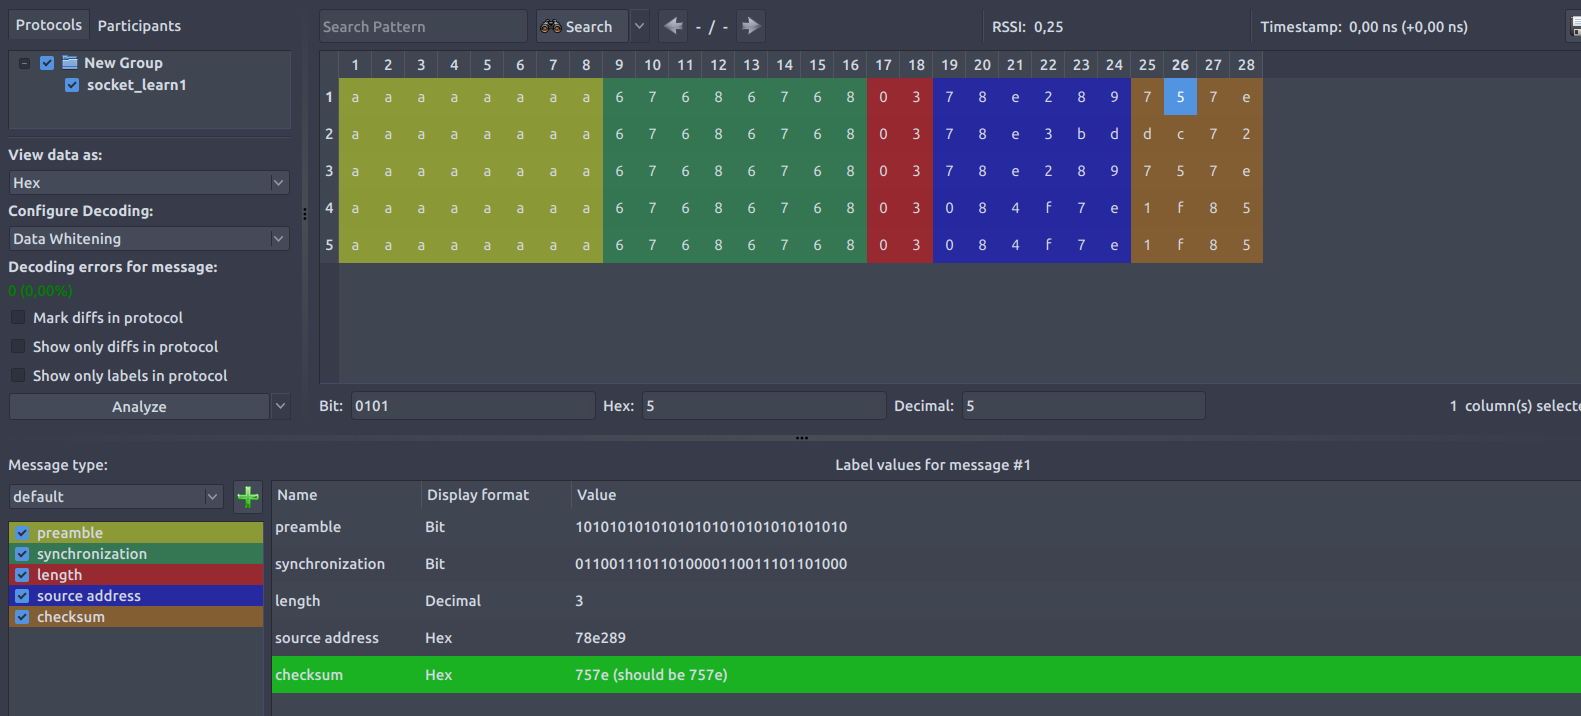The image size is (1581, 716).
Task: Click into the Search Pattern field
Action: (422, 27)
